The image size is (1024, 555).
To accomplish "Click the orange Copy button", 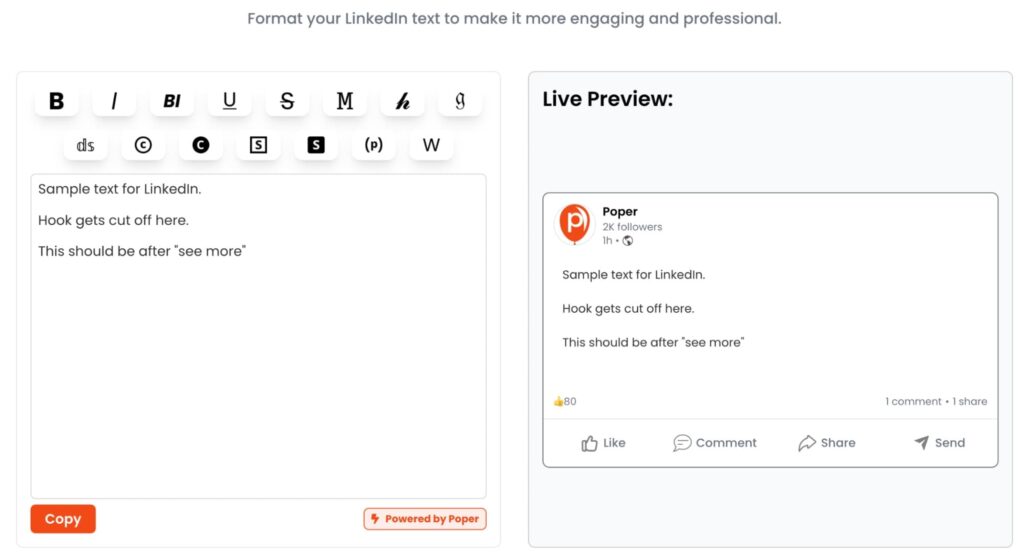I will tap(63, 519).
